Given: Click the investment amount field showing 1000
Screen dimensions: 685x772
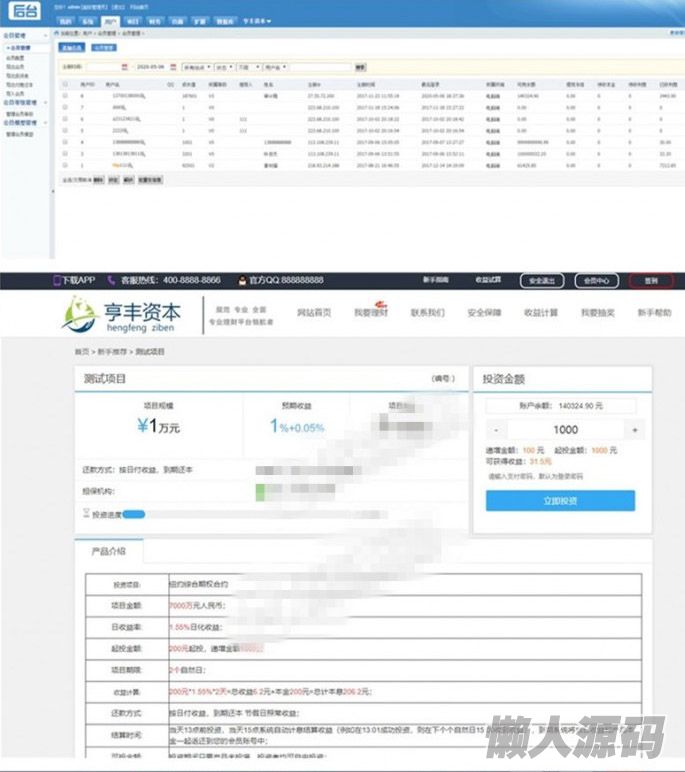Looking at the screenshot, I should (x=566, y=430).
